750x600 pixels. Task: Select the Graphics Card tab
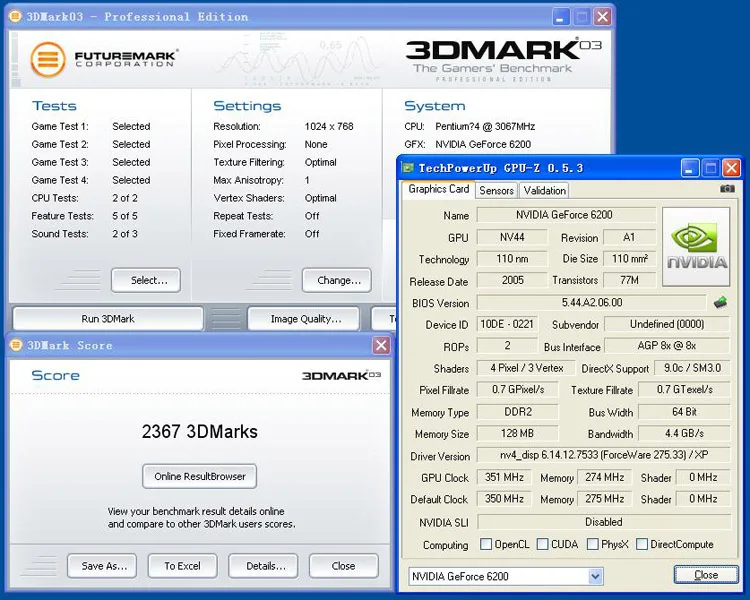(439, 189)
